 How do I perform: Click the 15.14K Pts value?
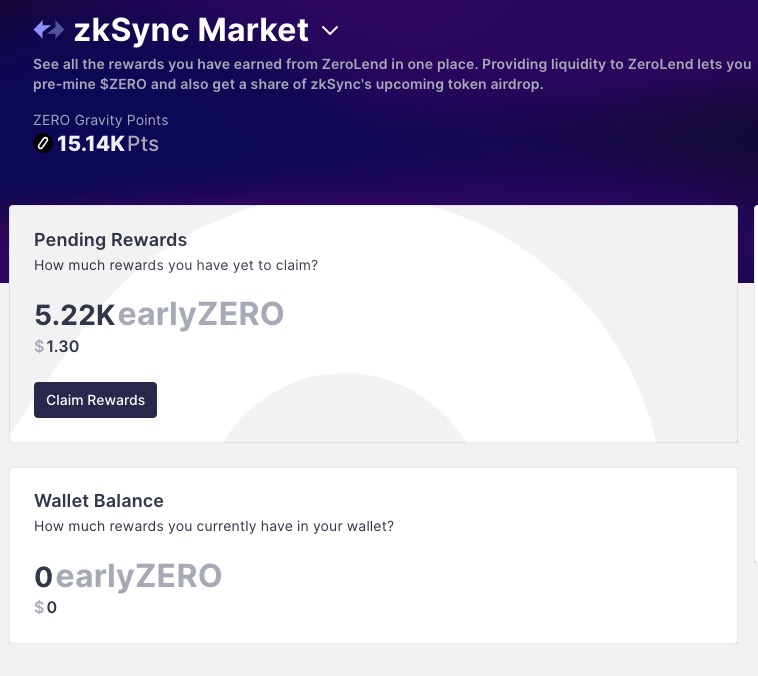tap(90, 144)
